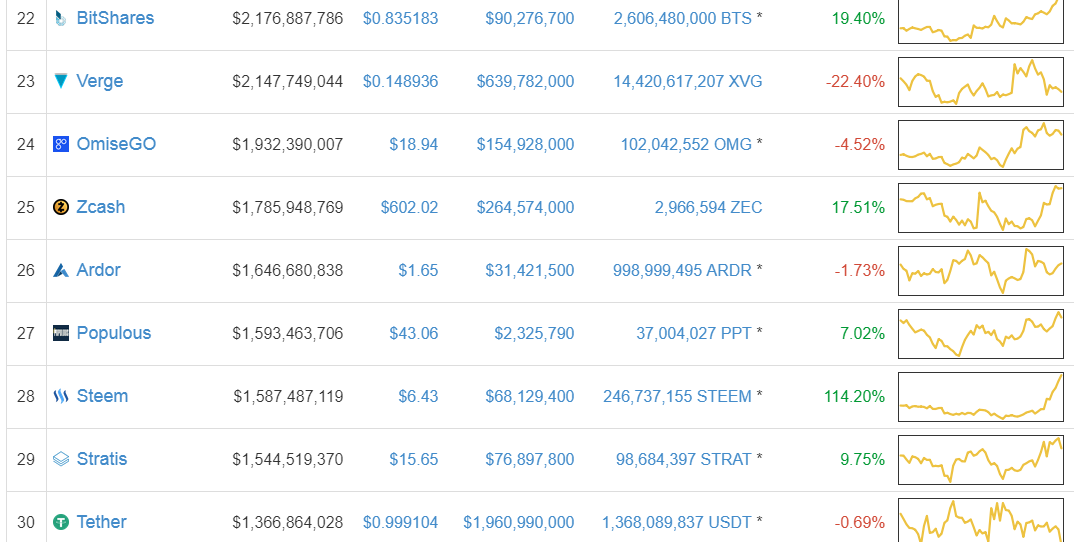This screenshot has height=542, width=1074.
Task: Select Verge price $0.148936
Action: click(x=400, y=81)
